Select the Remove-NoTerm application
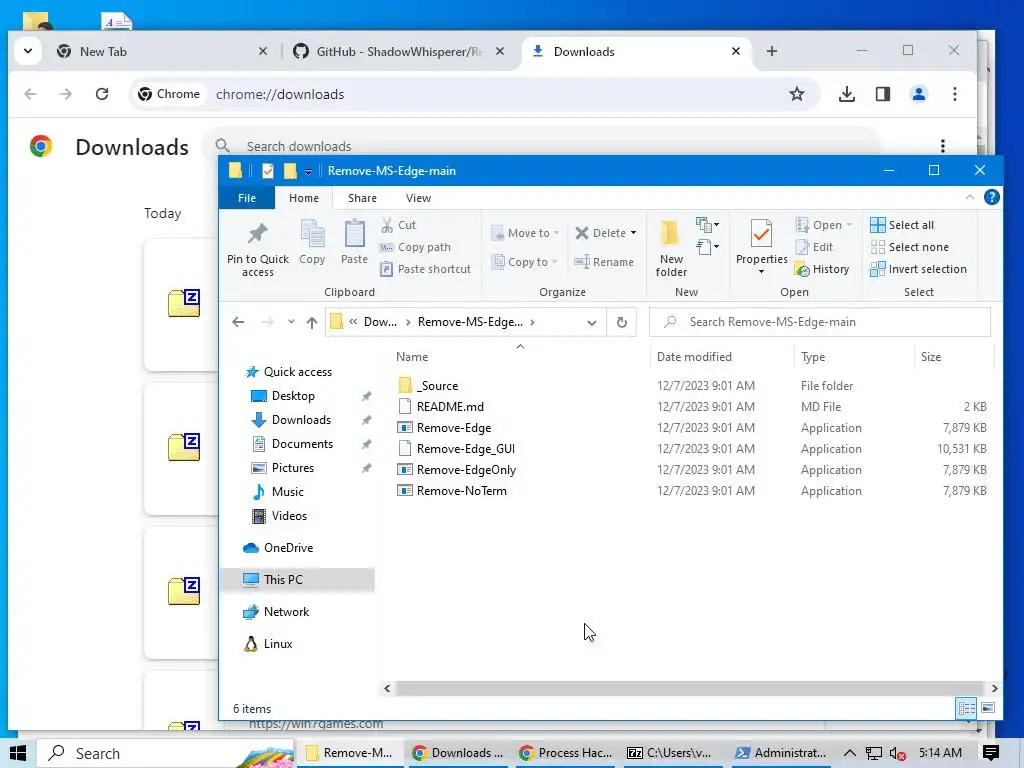 coord(462,490)
